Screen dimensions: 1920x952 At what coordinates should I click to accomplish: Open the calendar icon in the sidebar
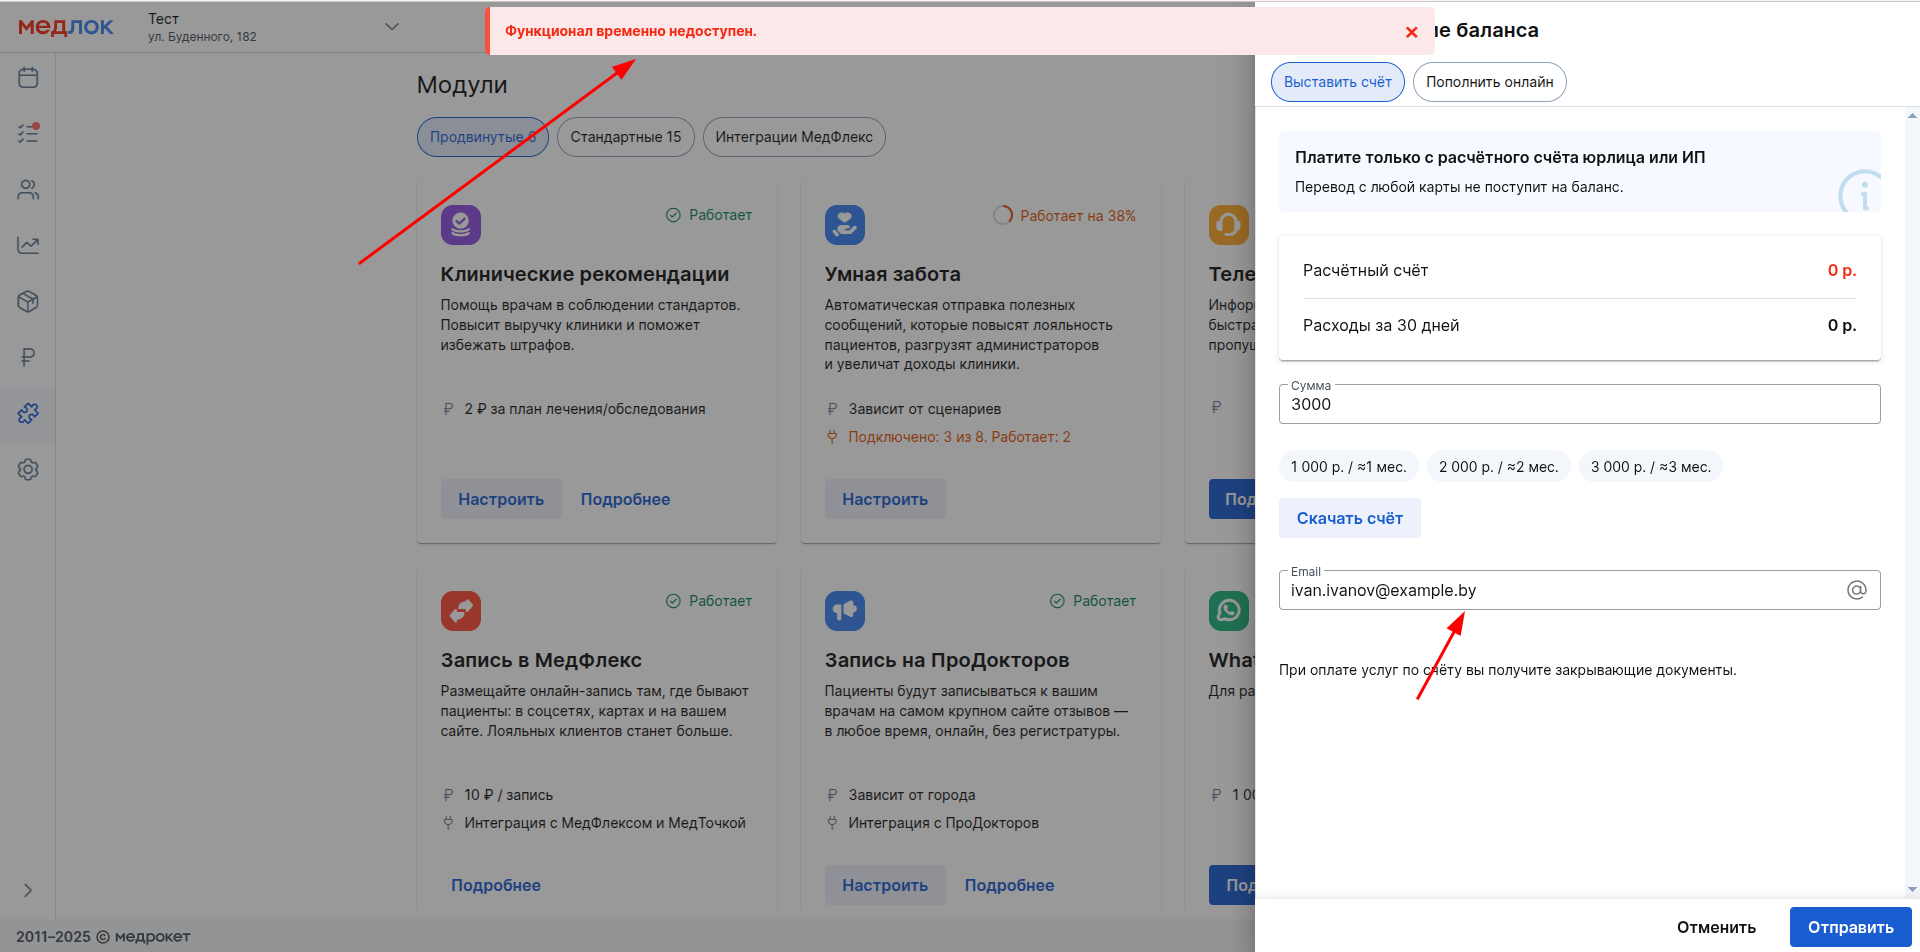coord(28,77)
